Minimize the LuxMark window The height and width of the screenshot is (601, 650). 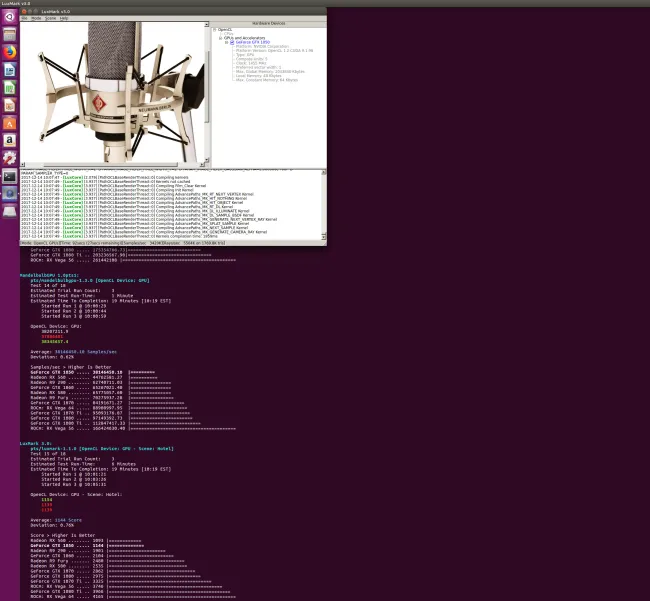(x=30, y=12)
